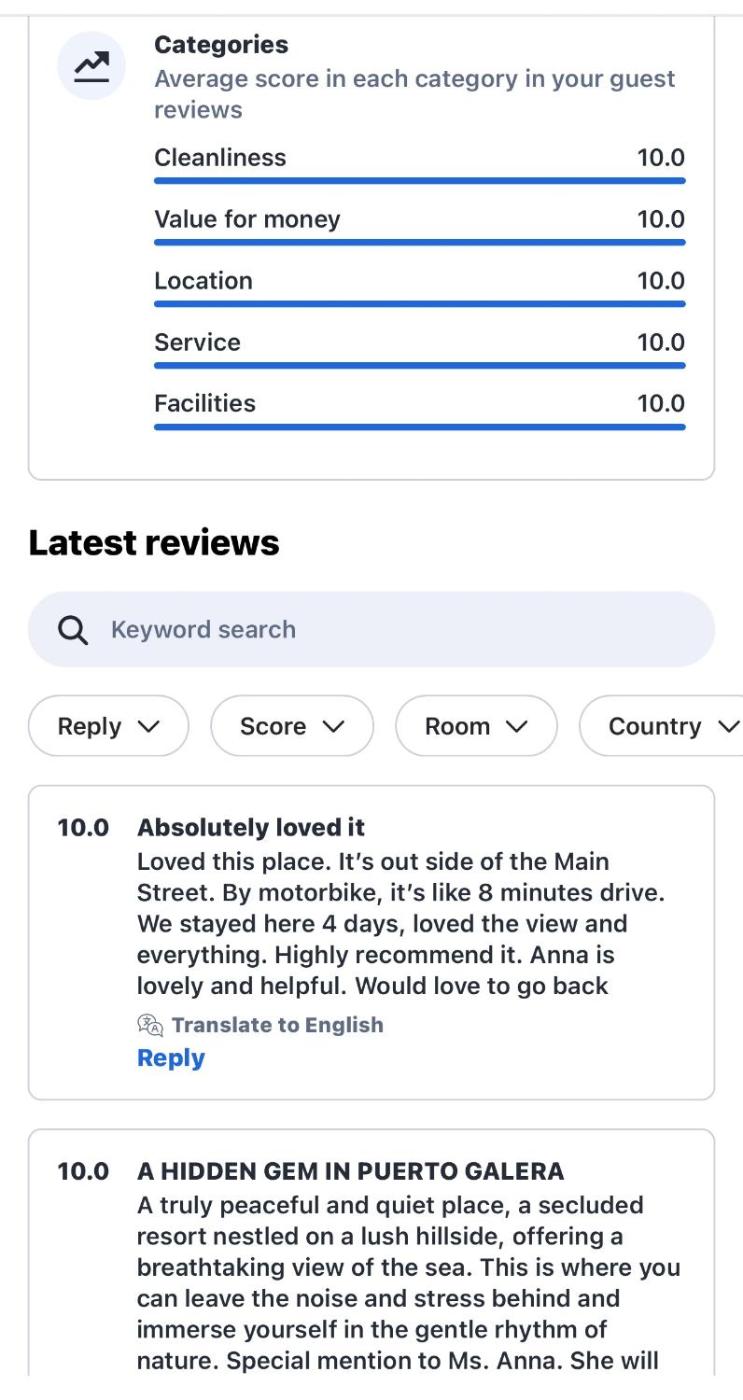Click the Keyword search input field
The width and height of the screenshot is (743, 1400).
coord(400,630)
